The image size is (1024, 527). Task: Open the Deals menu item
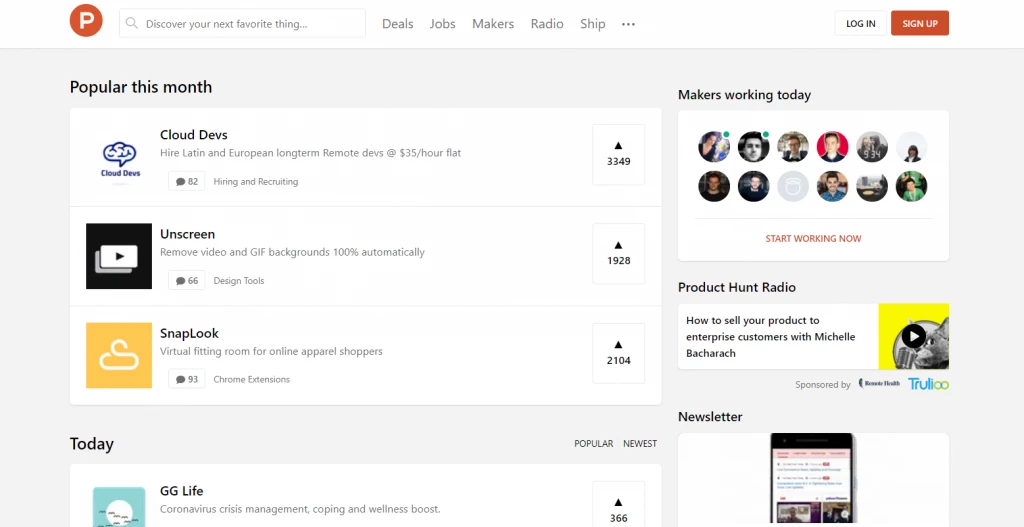point(398,24)
